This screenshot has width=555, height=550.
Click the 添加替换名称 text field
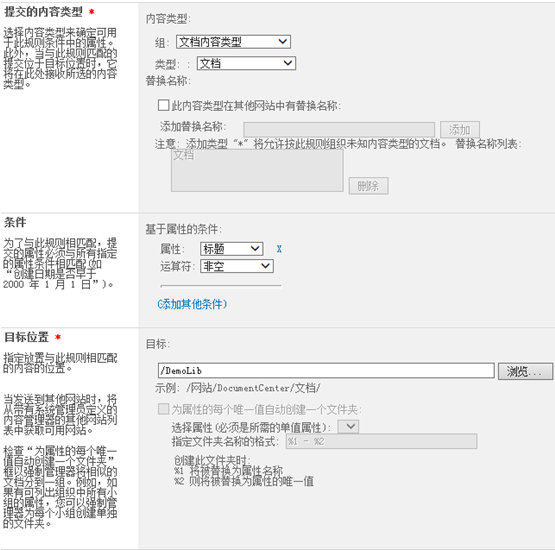coord(339,130)
